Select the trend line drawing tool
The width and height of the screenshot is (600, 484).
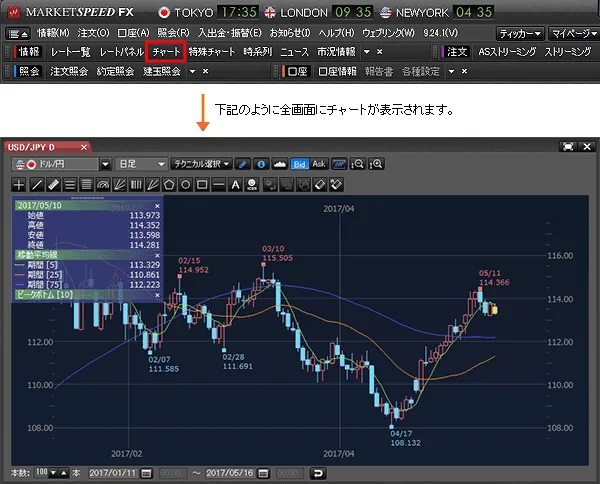[37, 184]
